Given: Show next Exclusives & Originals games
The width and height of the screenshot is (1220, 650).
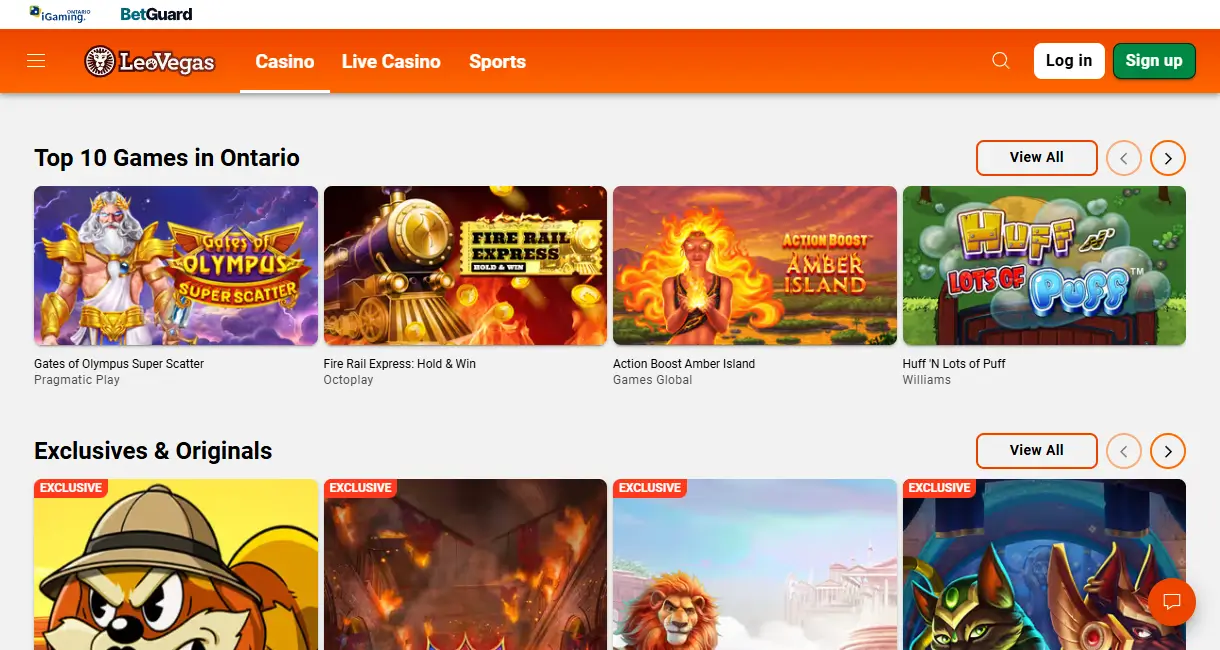Looking at the screenshot, I should [1168, 451].
